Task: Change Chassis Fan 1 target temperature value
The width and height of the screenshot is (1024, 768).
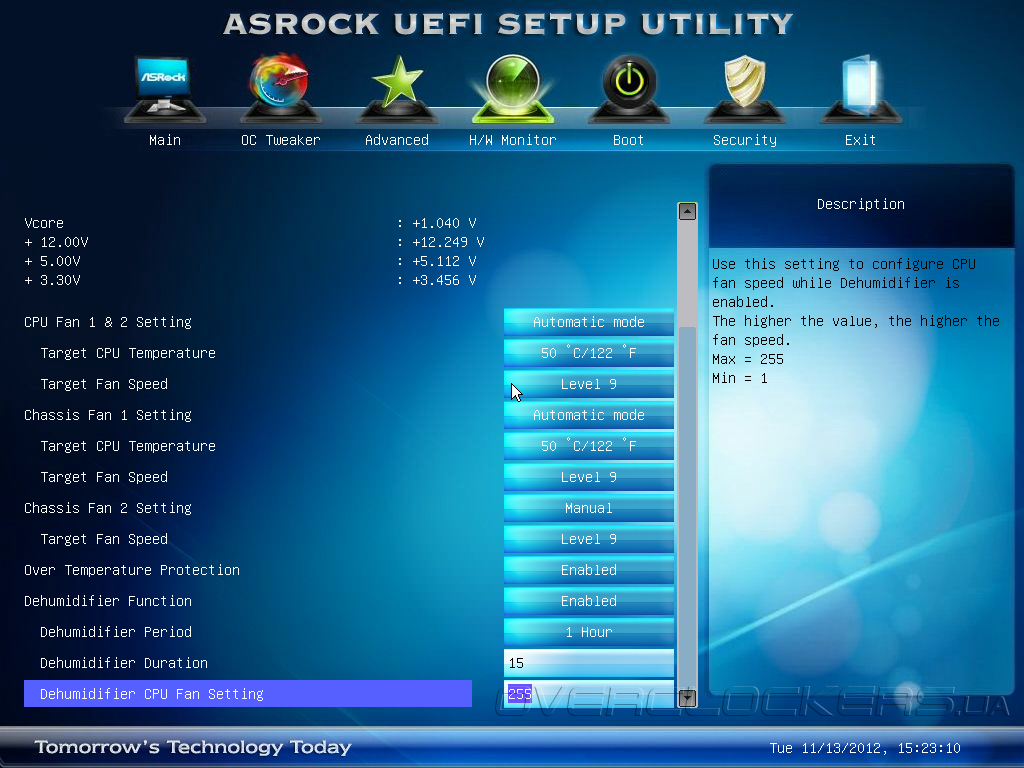Action: pyautogui.click(x=588, y=446)
